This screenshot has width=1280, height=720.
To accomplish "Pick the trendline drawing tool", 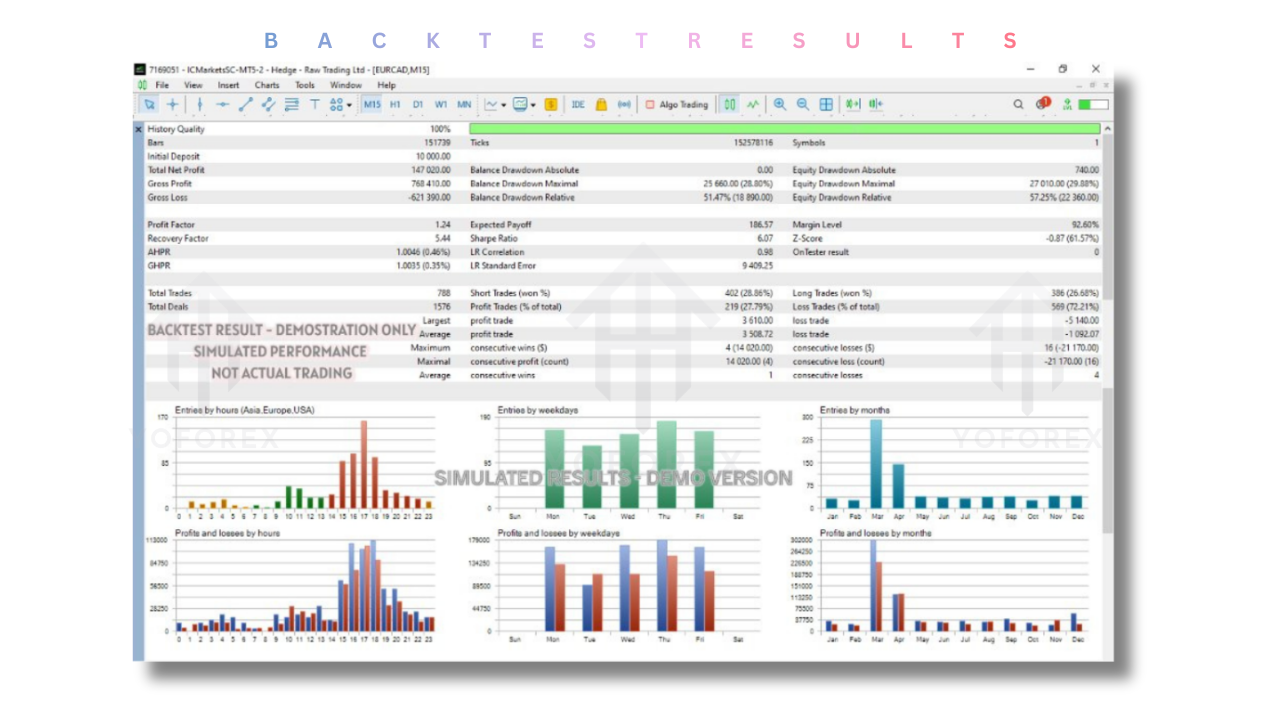I will 245,104.
